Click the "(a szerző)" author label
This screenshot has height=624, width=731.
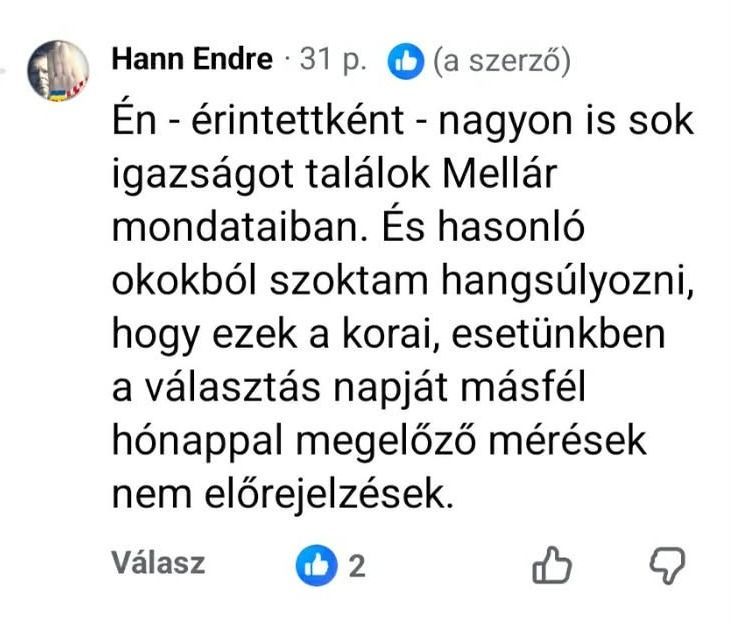tap(501, 62)
